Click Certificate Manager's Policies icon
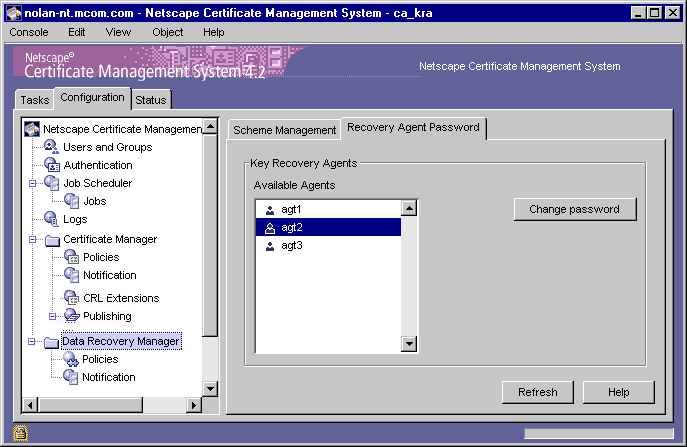 click(71, 257)
